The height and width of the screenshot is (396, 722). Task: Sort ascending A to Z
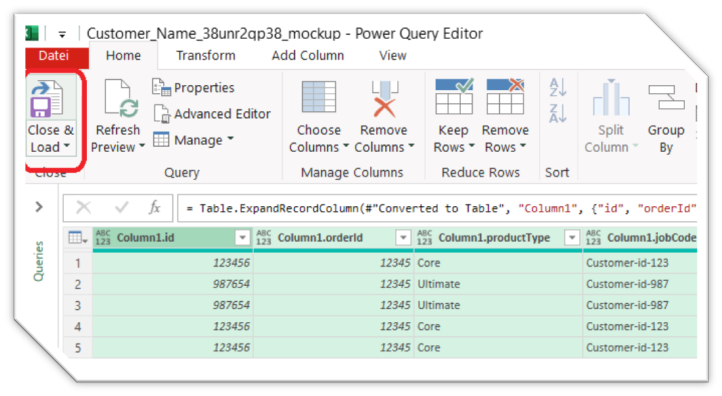[558, 87]
